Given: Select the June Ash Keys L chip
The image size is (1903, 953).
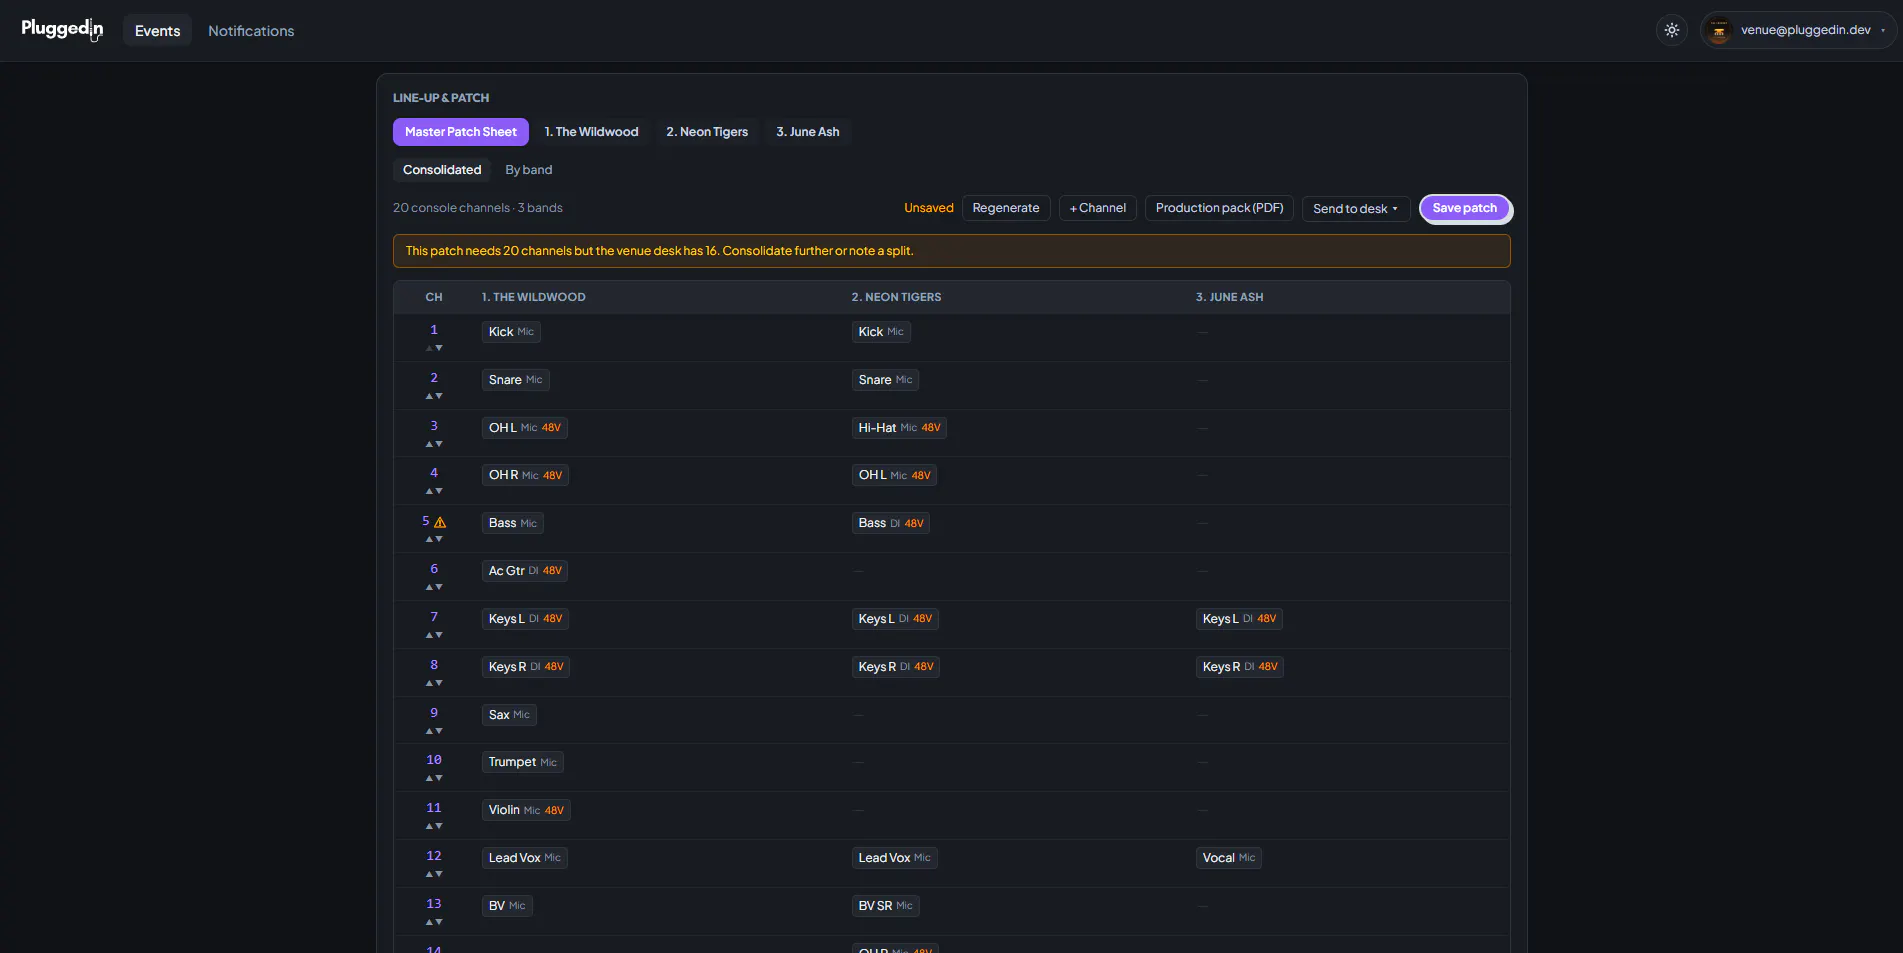Looking at the screenshot, I should point(1240,619).
